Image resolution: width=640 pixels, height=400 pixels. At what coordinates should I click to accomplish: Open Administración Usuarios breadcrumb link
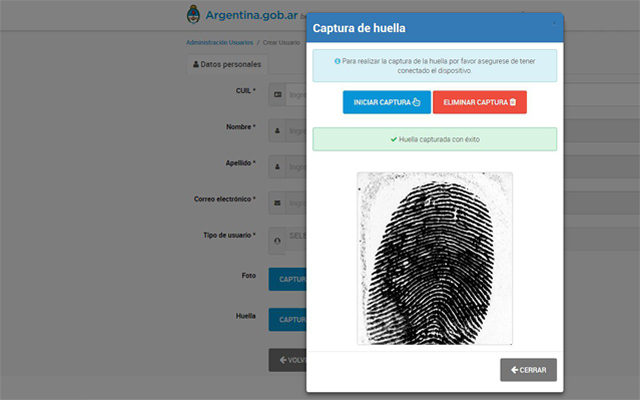tap(220, 42)
